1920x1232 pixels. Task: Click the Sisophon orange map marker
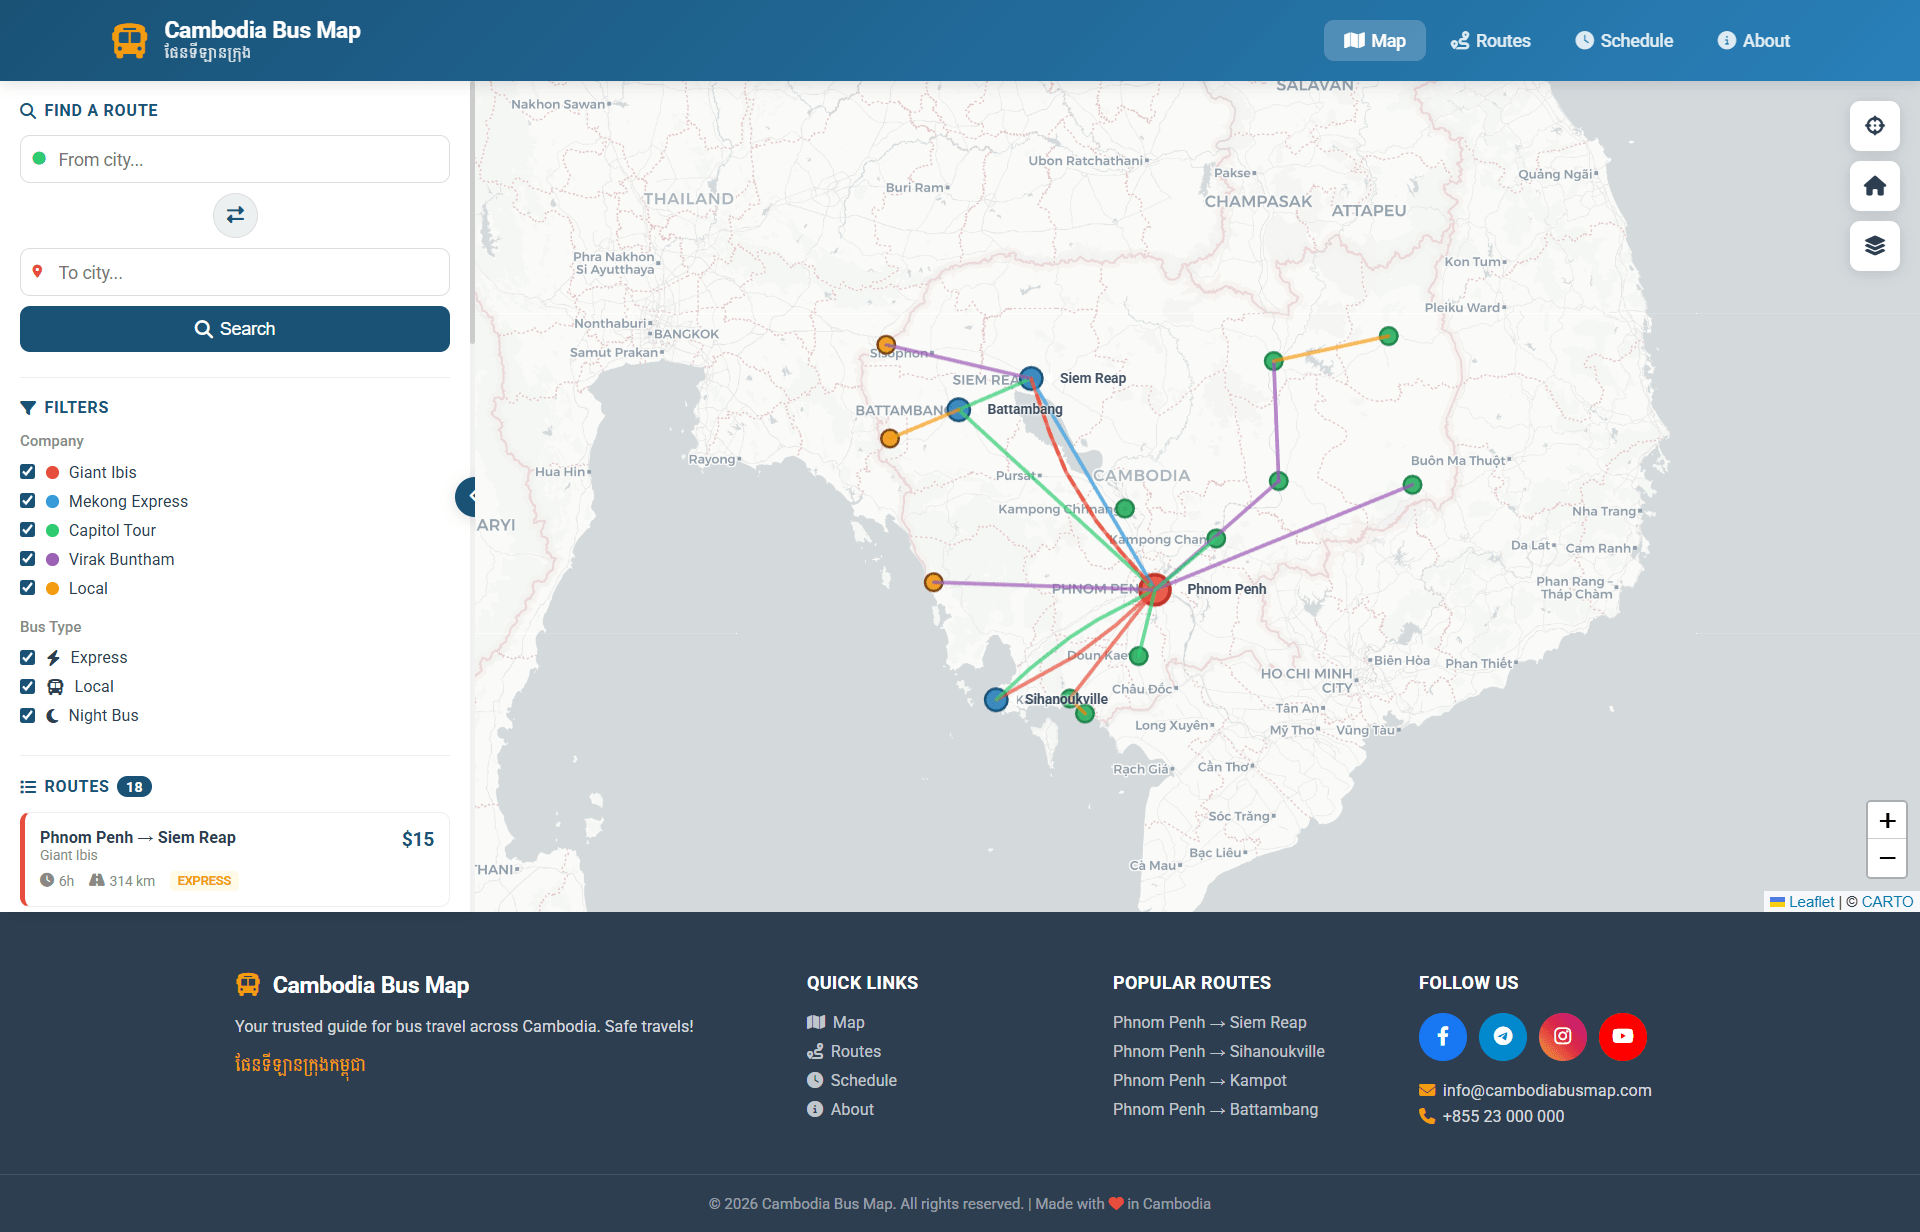(x=886, y=345)
